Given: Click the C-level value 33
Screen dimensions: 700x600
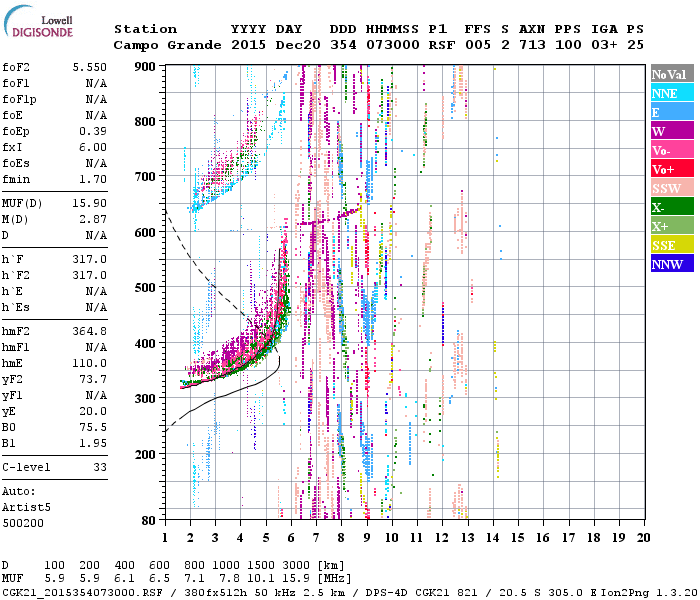Looking at the screenshot, I should point(100,467).
